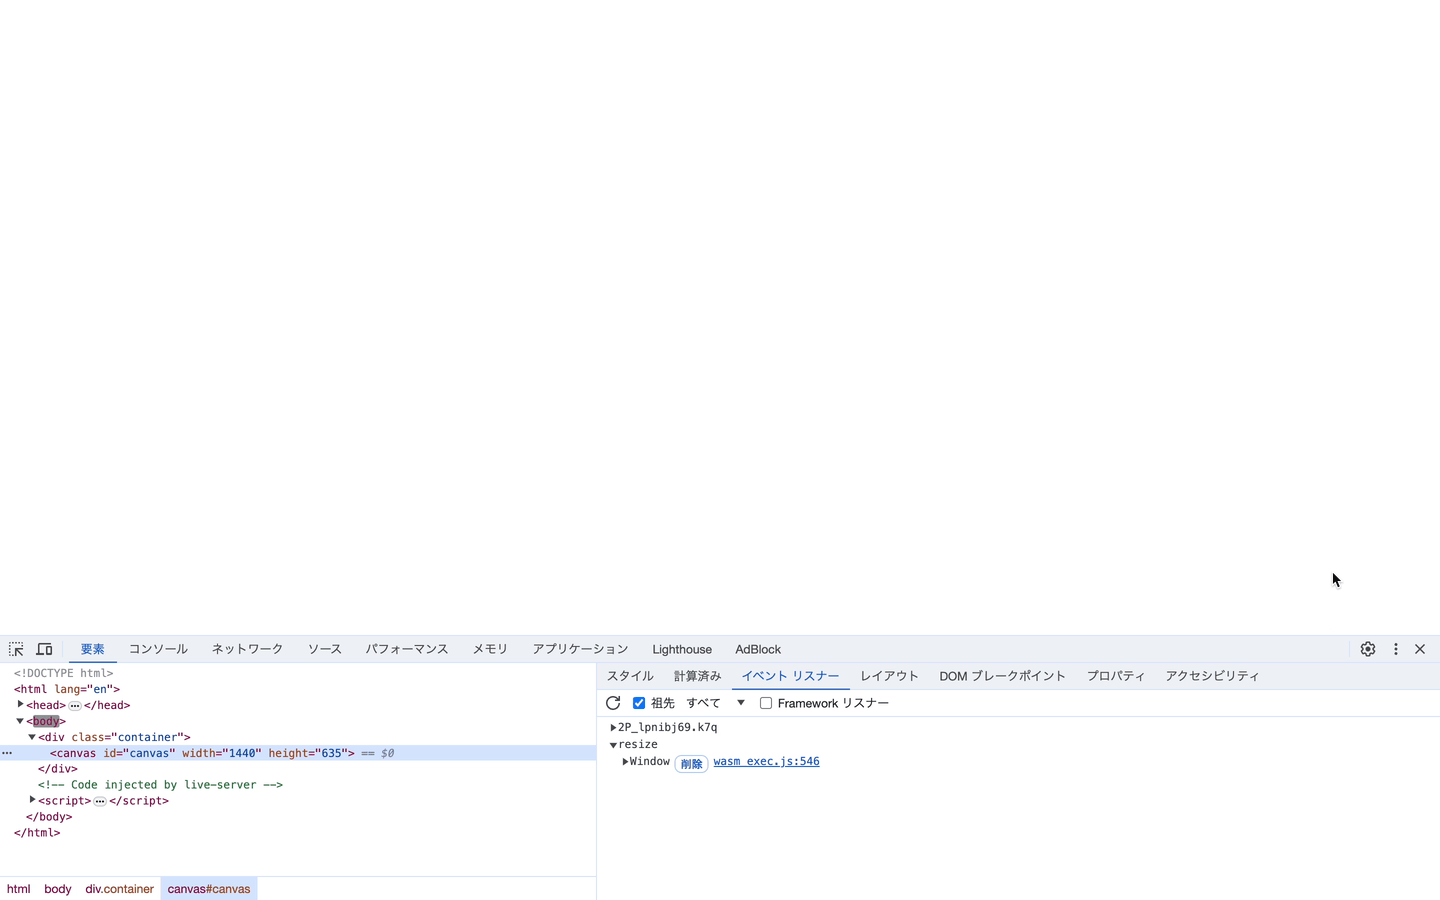
Task: Select the canvas element row
Action: tap(298, 753)
